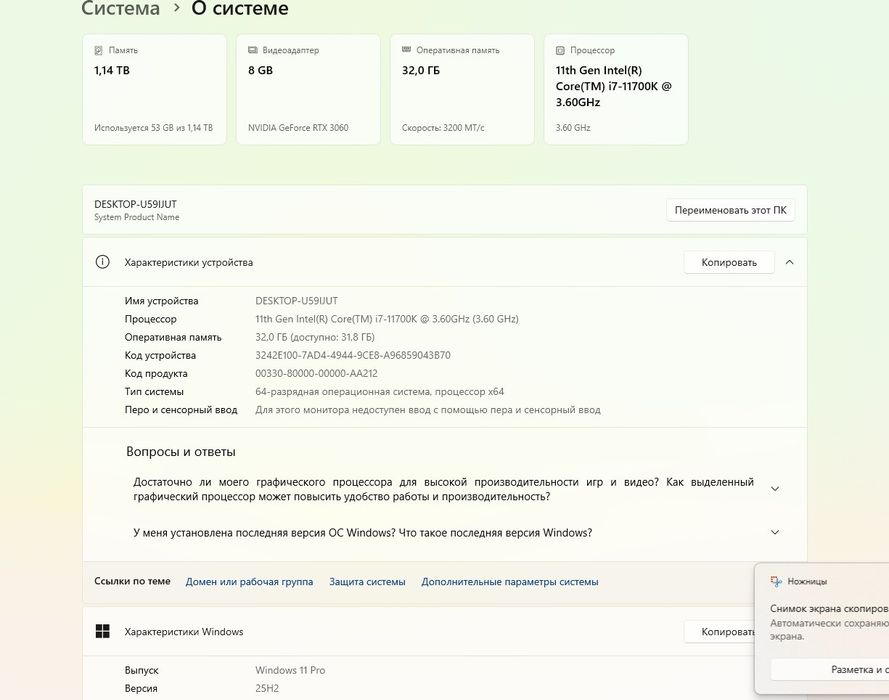This screenshot has width=889, height=700.
Task: Select the 64-разрядная операционная система value
Action: pos(379,392)
